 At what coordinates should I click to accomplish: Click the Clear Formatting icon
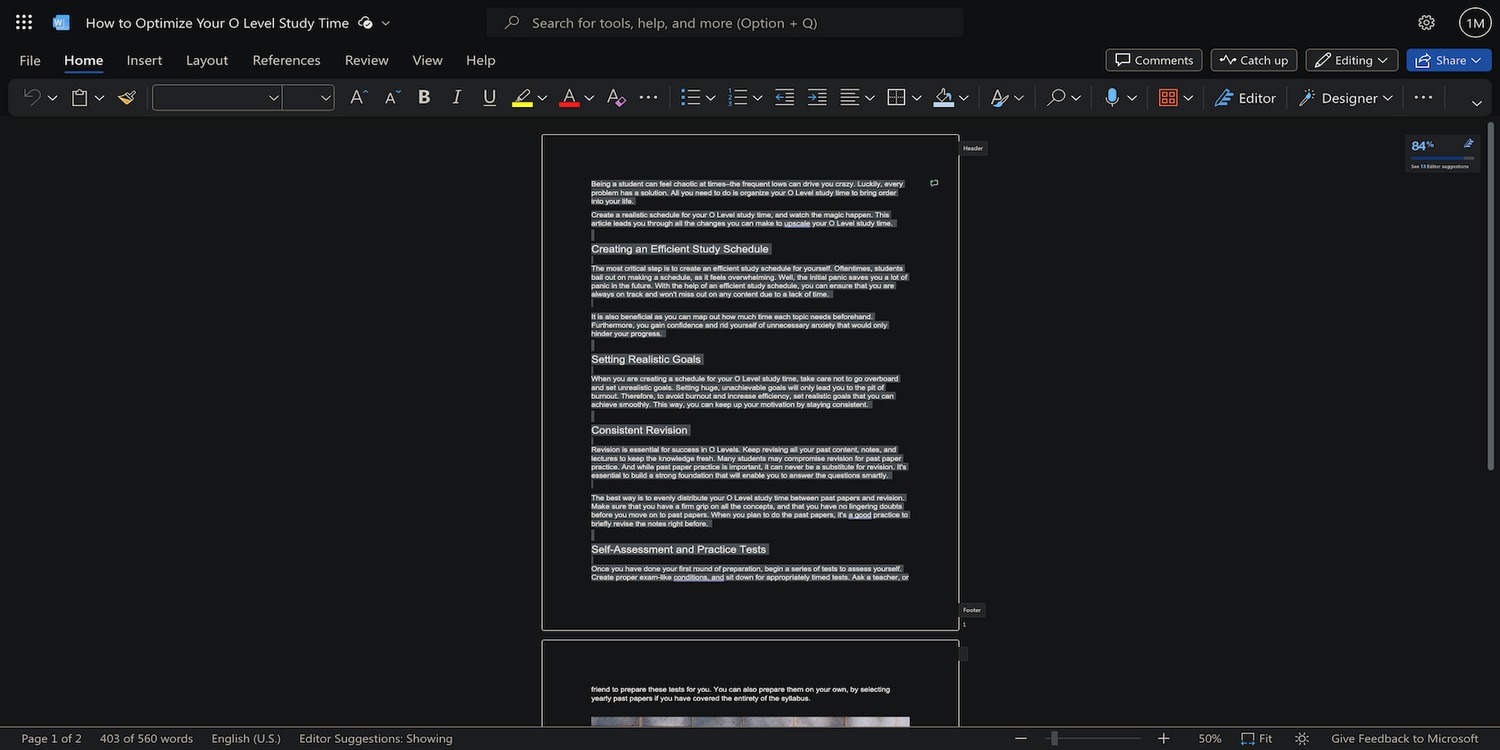[616, 97]
